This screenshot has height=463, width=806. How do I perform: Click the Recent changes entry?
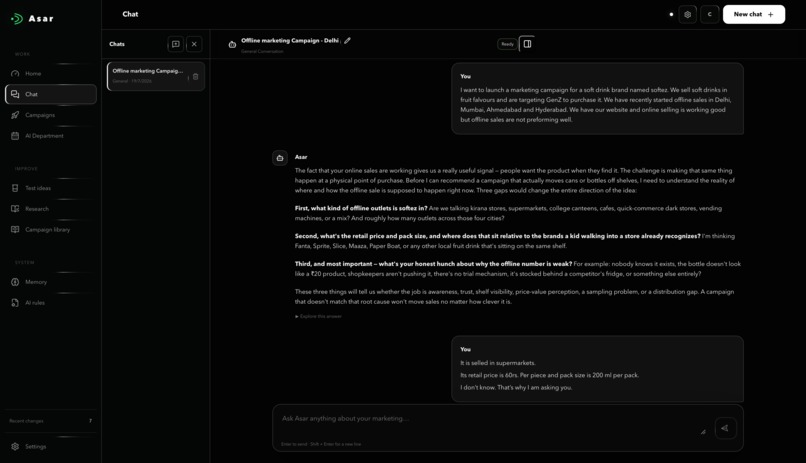tap(50, 421)
